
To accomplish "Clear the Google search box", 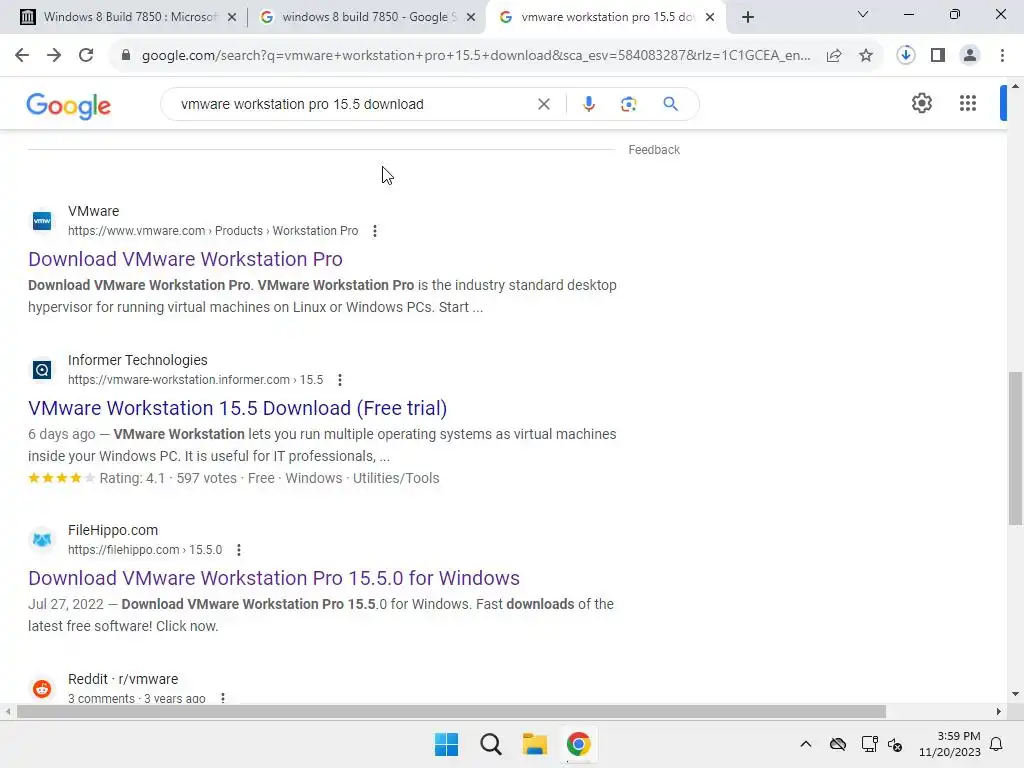I will pyautogui.click(x=543, y=104).
